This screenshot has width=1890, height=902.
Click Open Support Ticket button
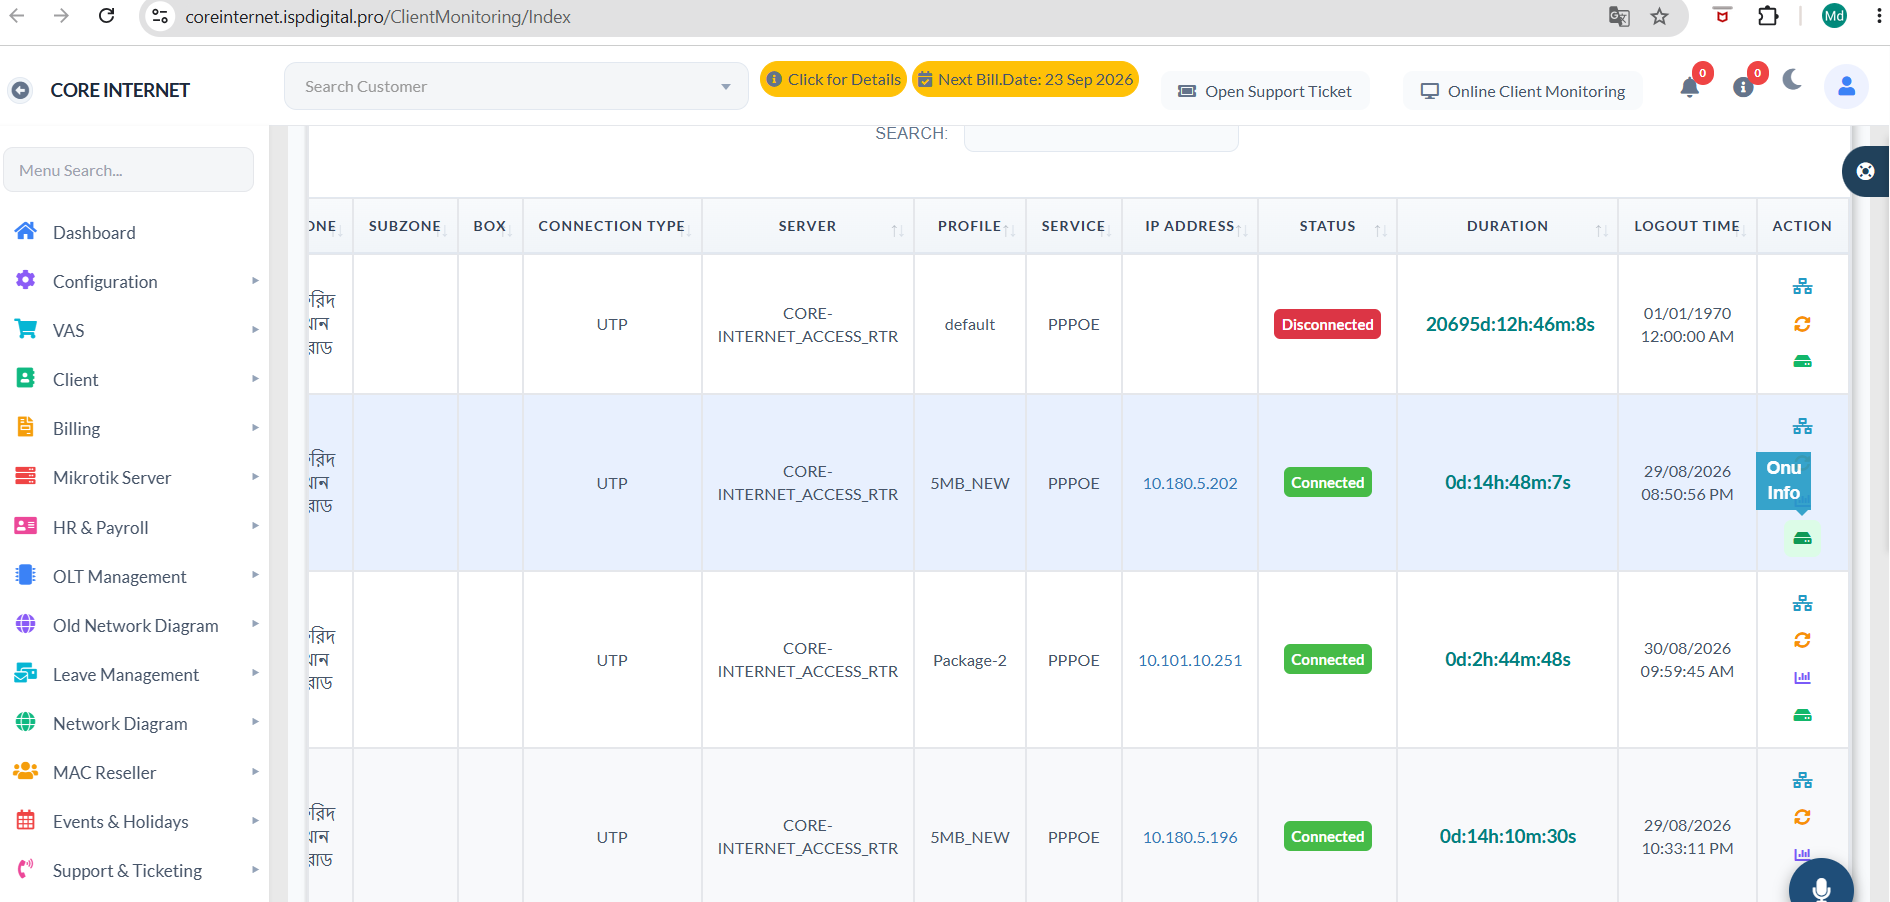point(1265,91)
